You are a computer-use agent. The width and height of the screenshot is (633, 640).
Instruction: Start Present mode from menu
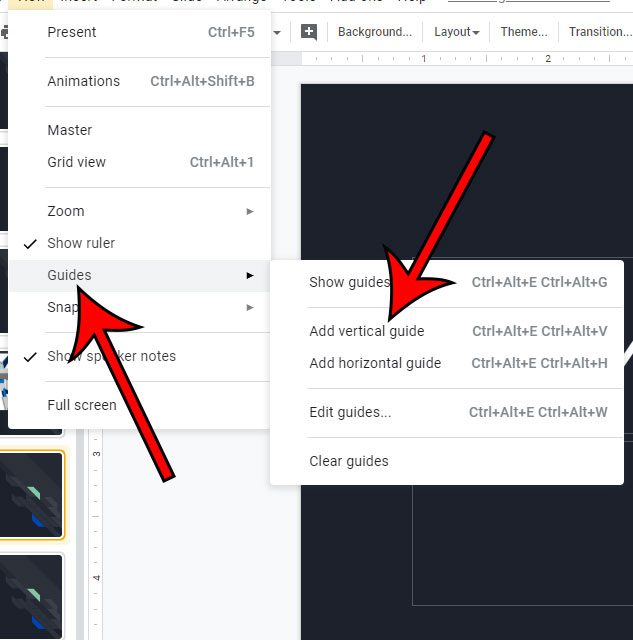72,32
